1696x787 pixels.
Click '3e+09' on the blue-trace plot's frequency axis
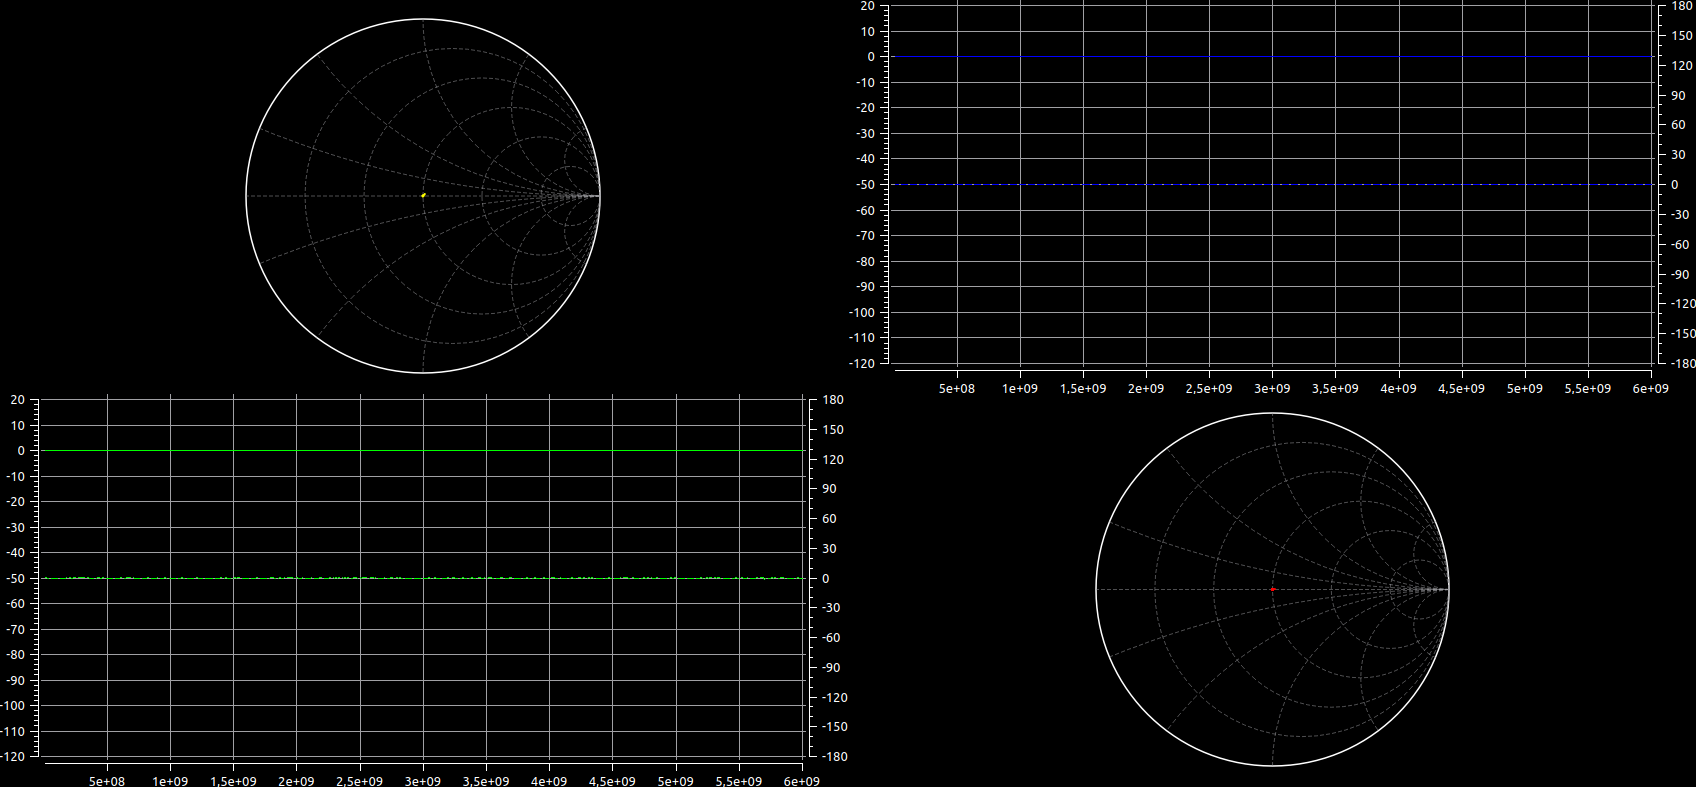1272,389
